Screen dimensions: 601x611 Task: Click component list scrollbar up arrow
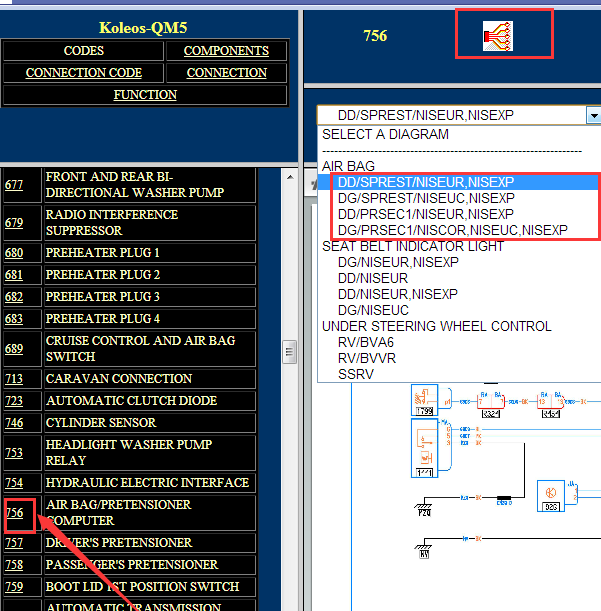pos(290,177)
